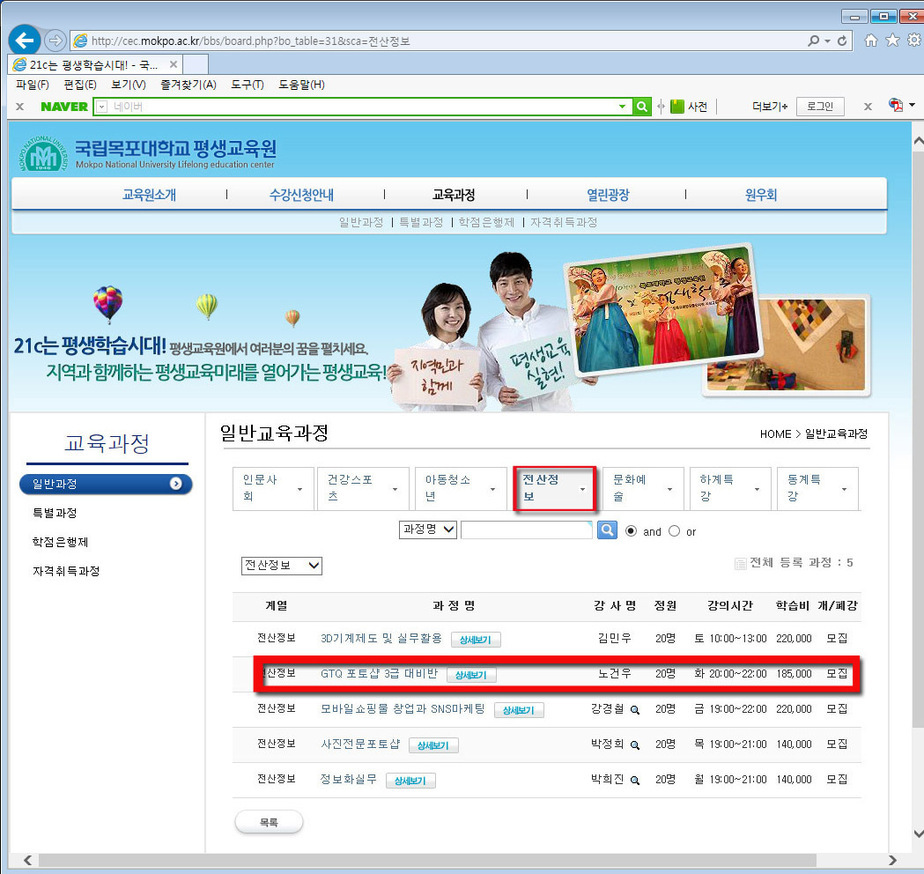Screen dimensions: 924x874
Task: Click the green Naver toolbar search button
Action: pos(642,107)
